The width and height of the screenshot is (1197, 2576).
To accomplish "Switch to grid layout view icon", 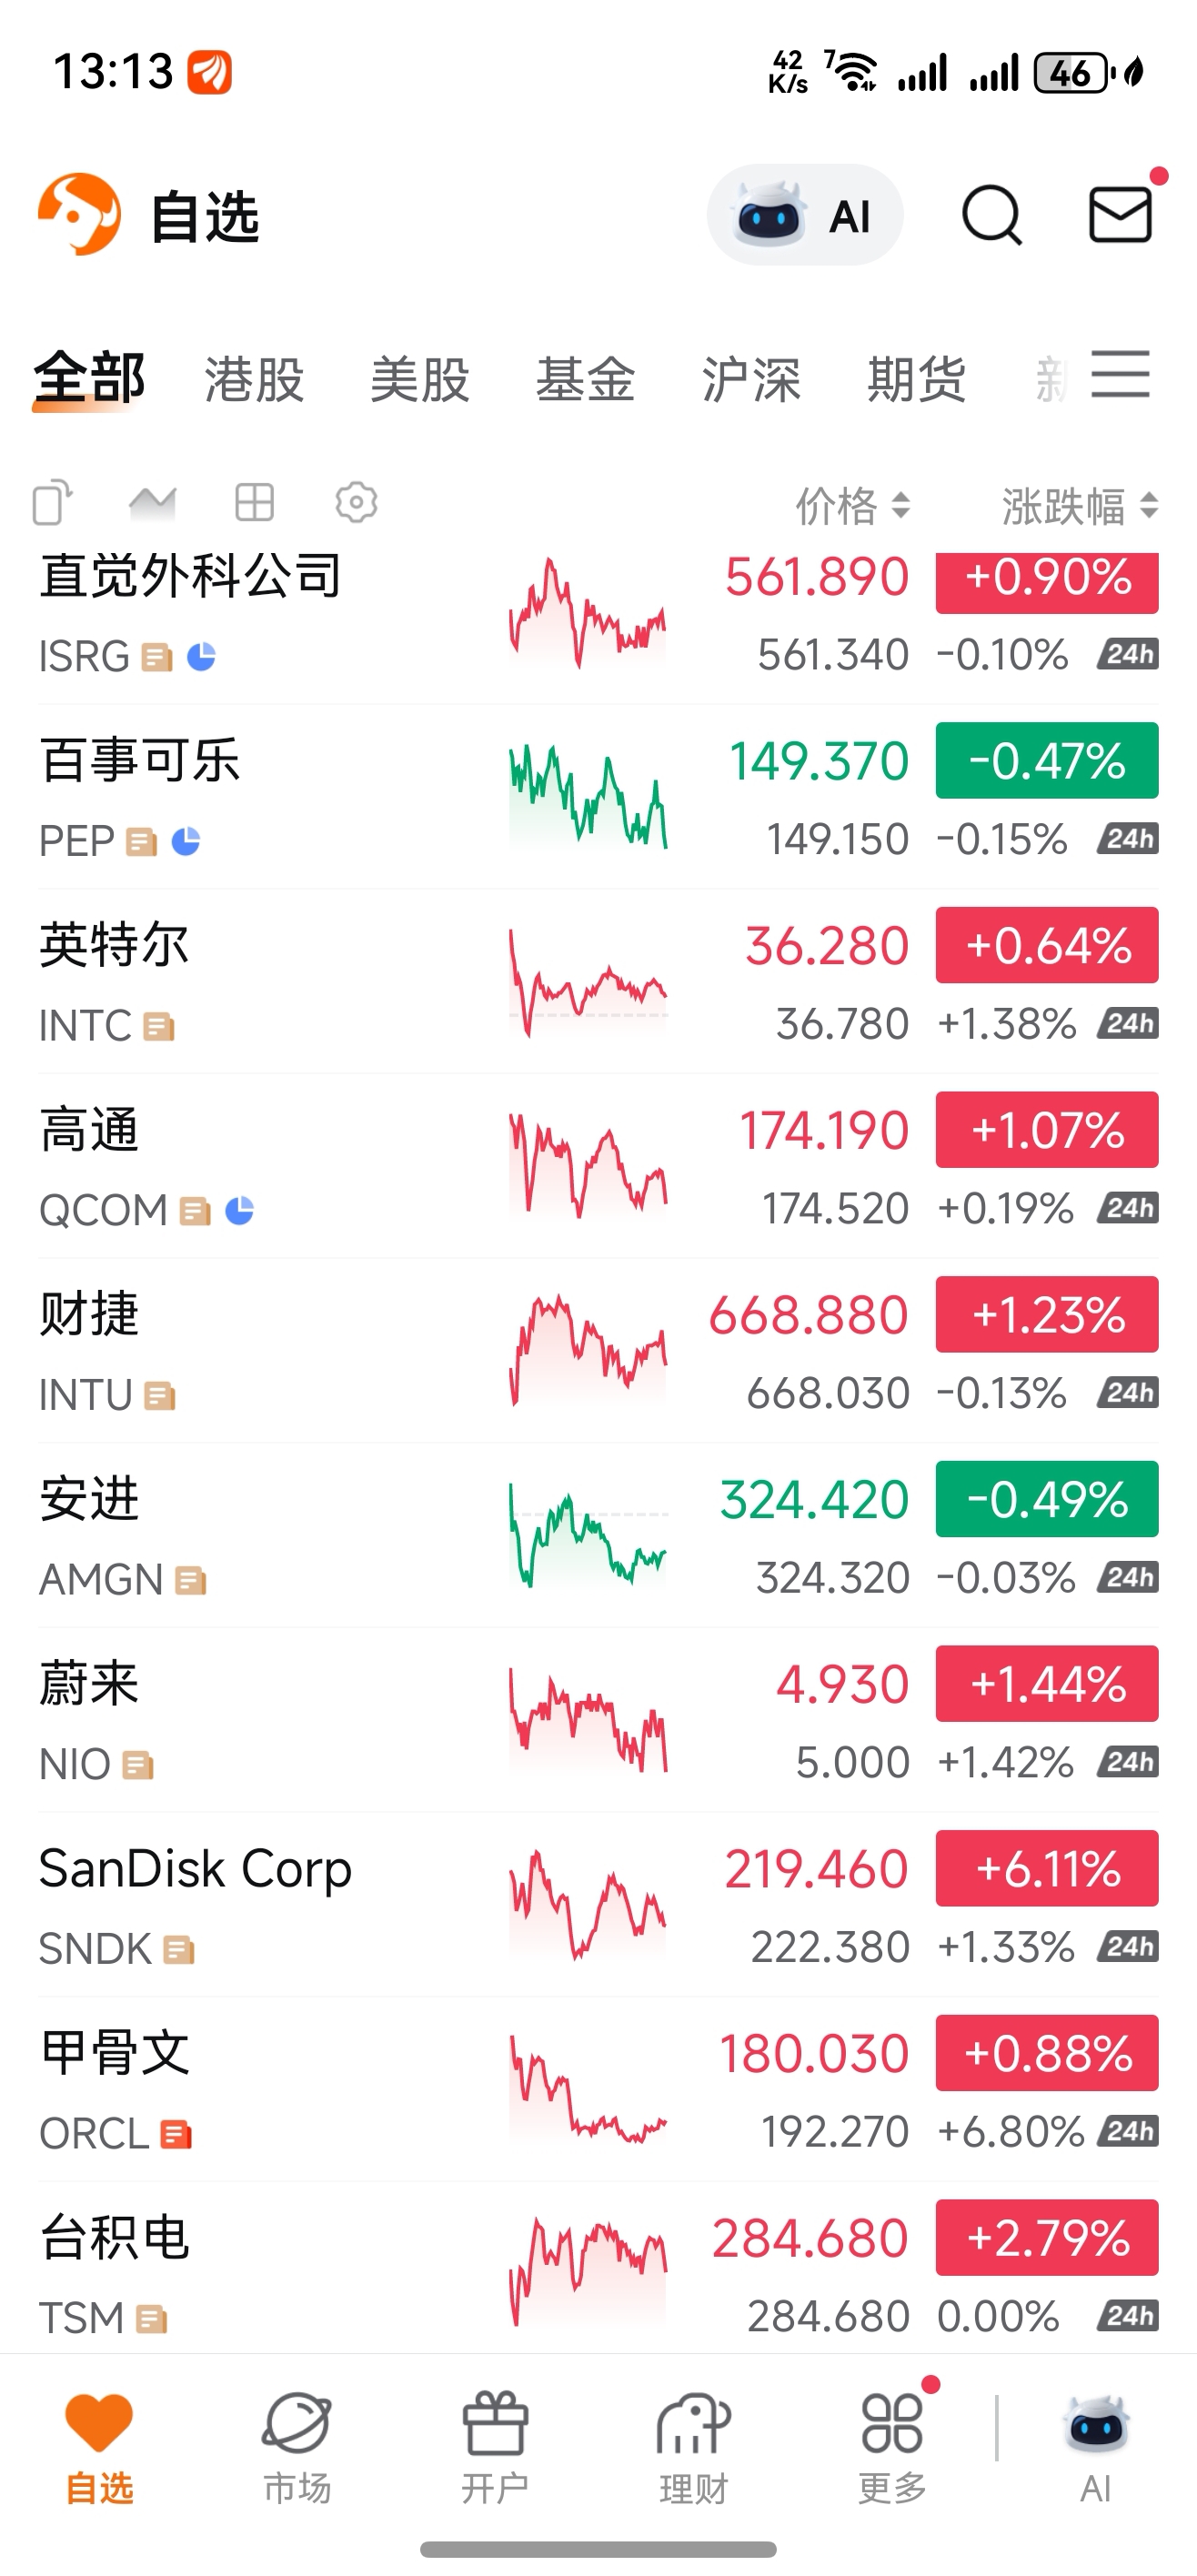I will click(x=254, y=502).
